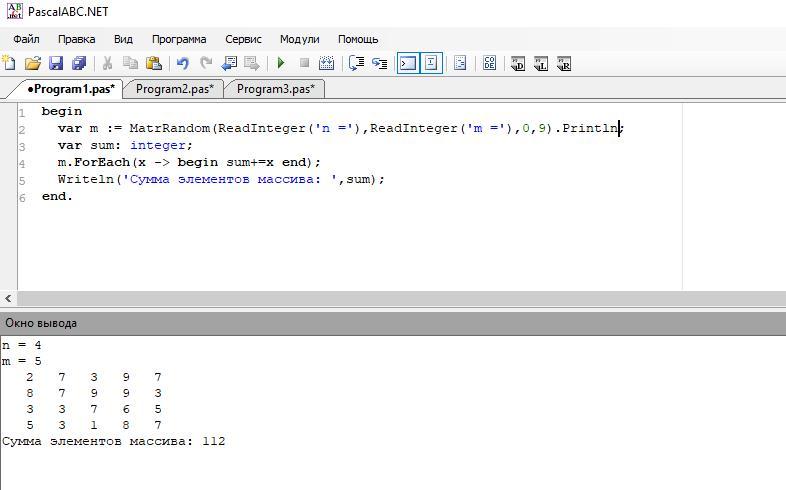Switch to the Program1.pas tab
Image resolution: width=786 pixels, height=490 pixels.
[x=70, y=89]
